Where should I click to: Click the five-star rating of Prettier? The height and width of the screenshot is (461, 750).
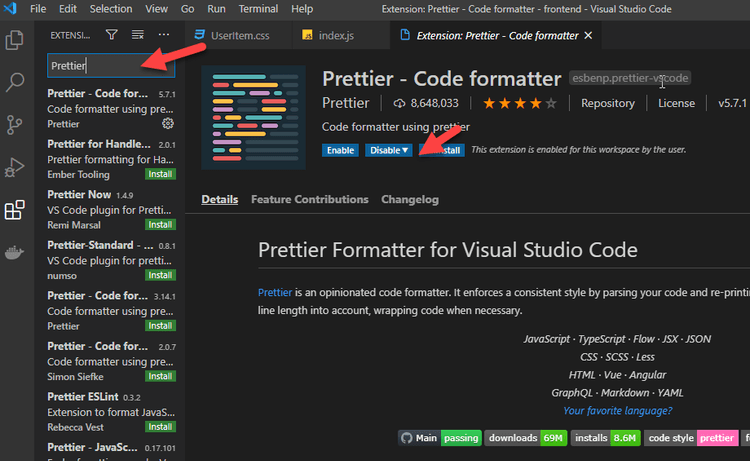pos(519,103)
